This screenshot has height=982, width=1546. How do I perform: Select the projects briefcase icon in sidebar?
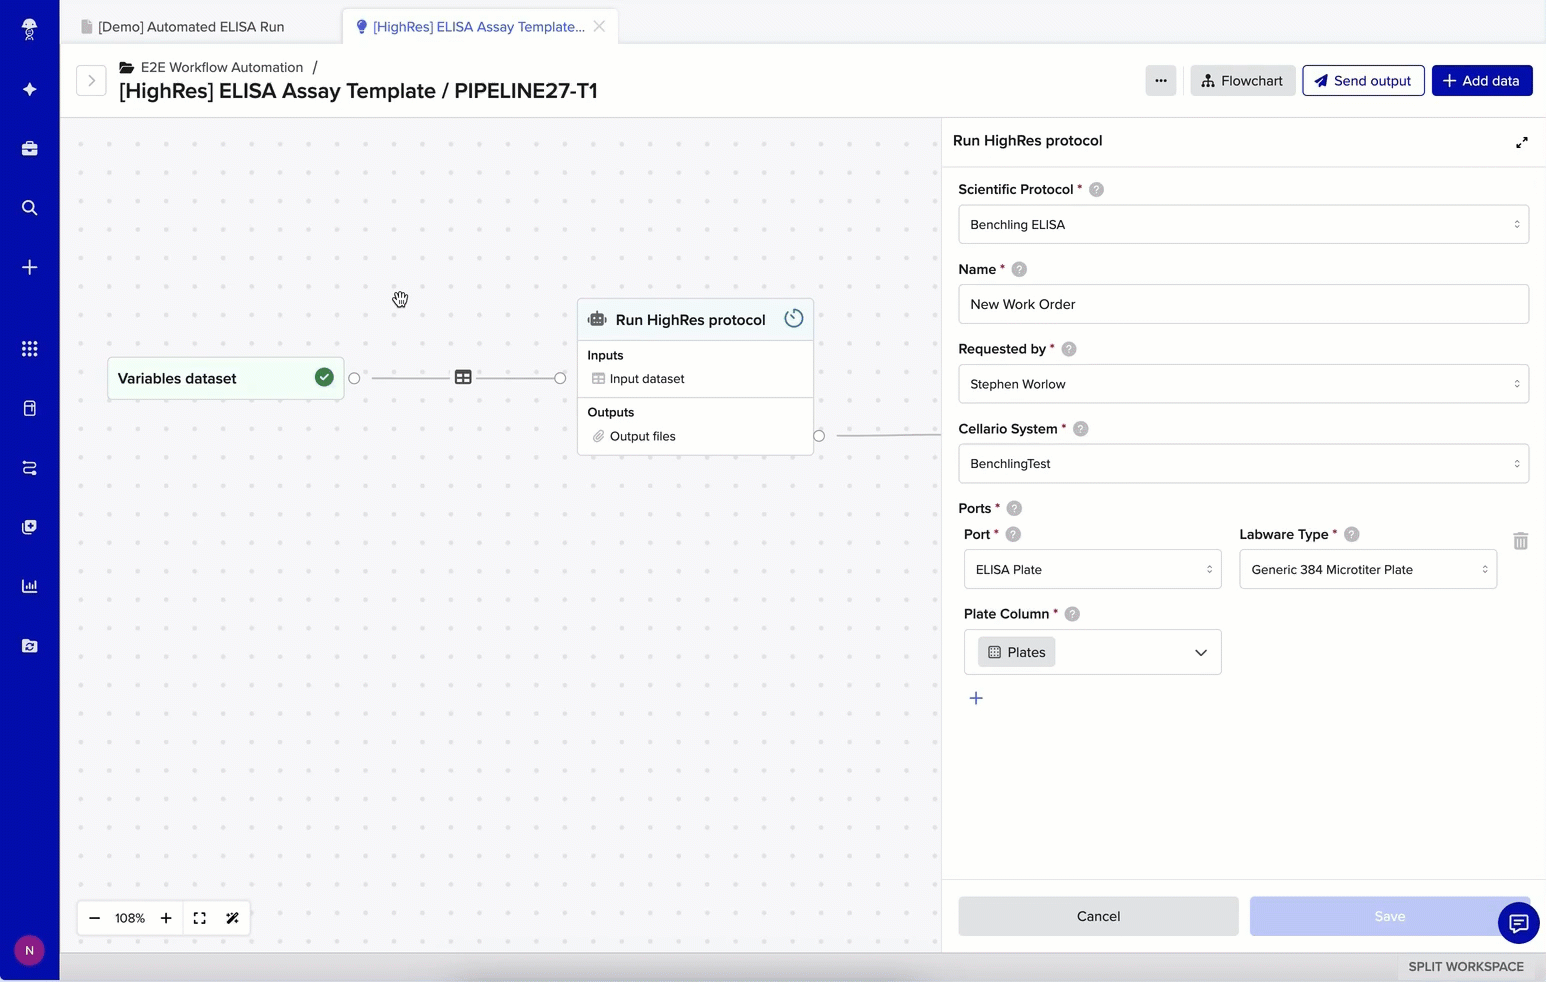point(29,148)
